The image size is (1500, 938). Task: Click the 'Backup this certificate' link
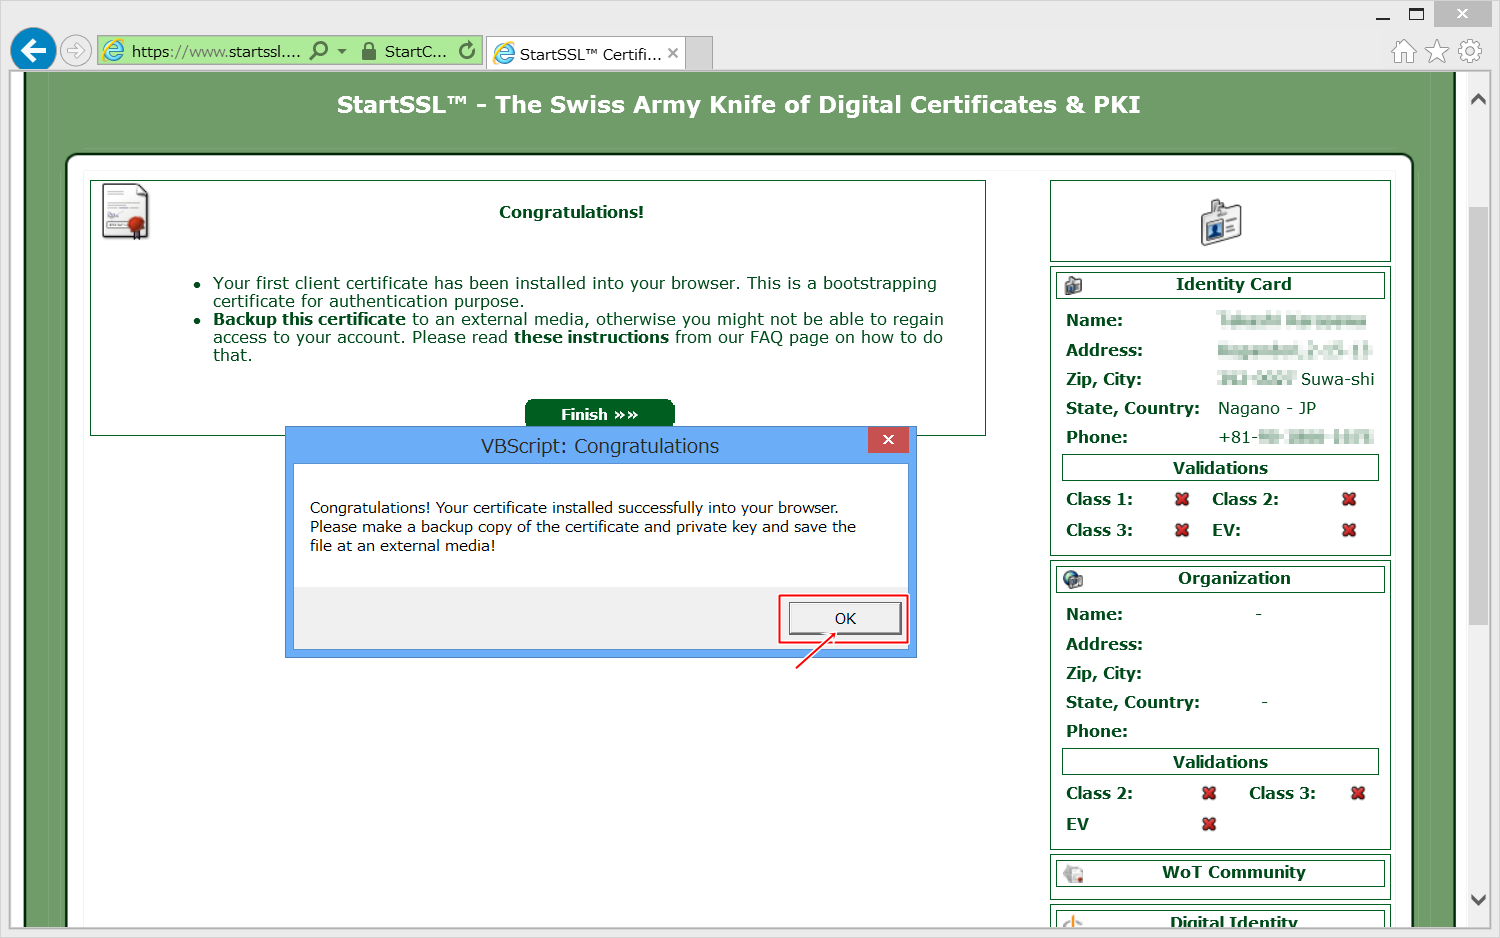(309, 320)
